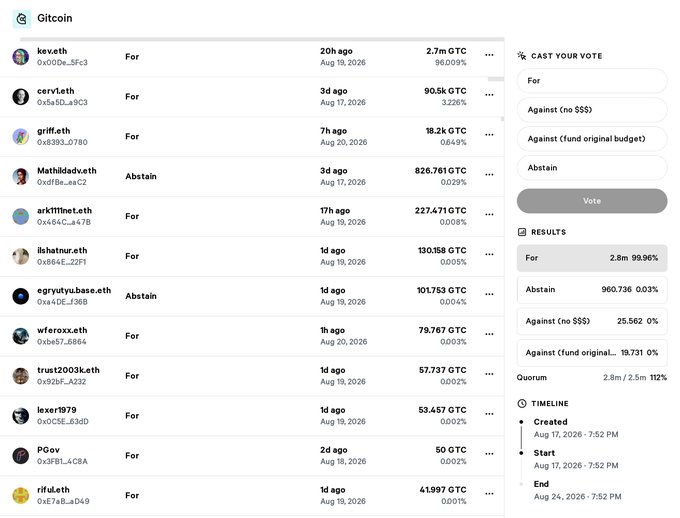This screenshot has width=680, height=518.
Task: Click the For result bar
Action: (592, 258)
